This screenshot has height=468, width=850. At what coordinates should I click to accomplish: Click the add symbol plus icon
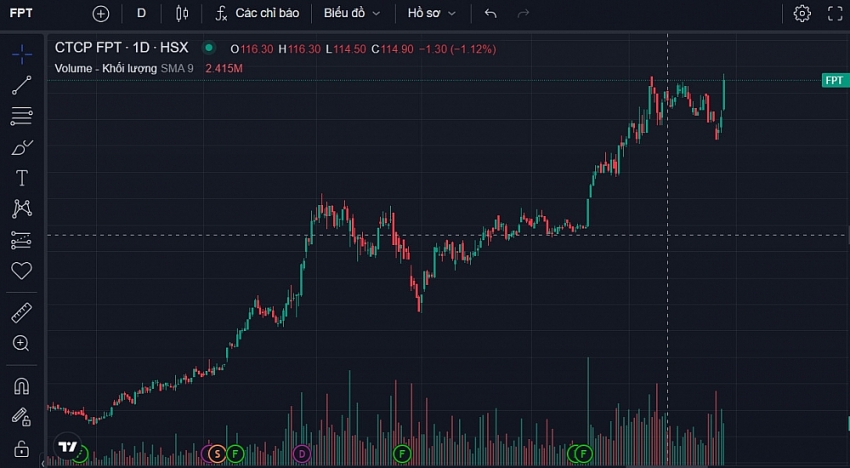click(x=100, y=14)
